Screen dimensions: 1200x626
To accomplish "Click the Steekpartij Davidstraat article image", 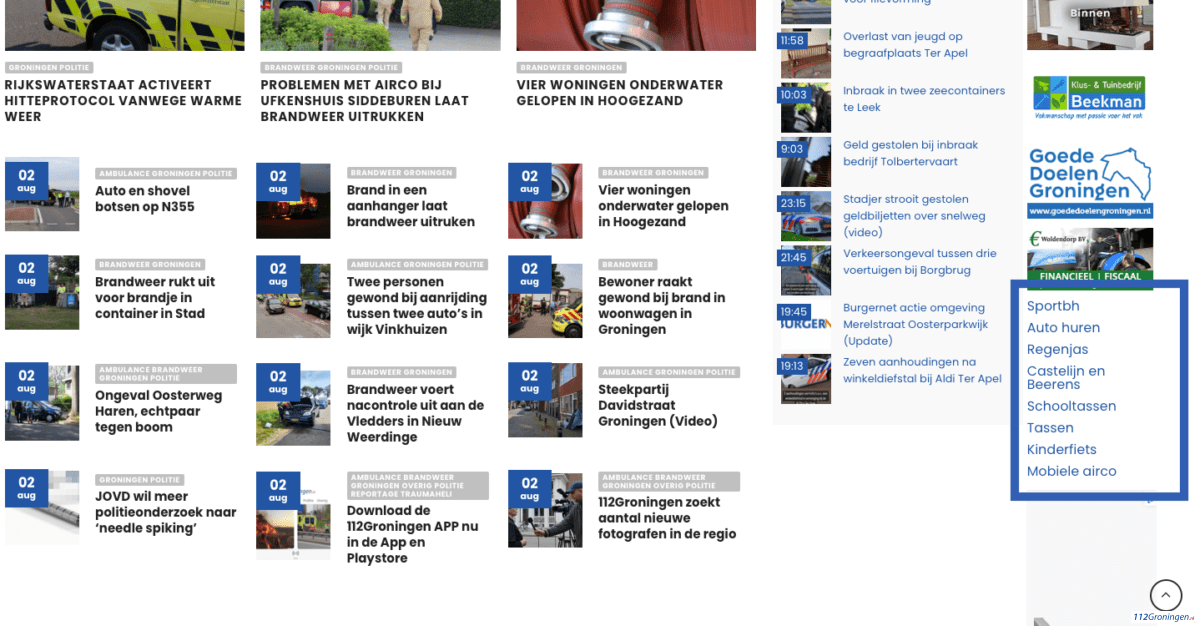I will (545, 400).
